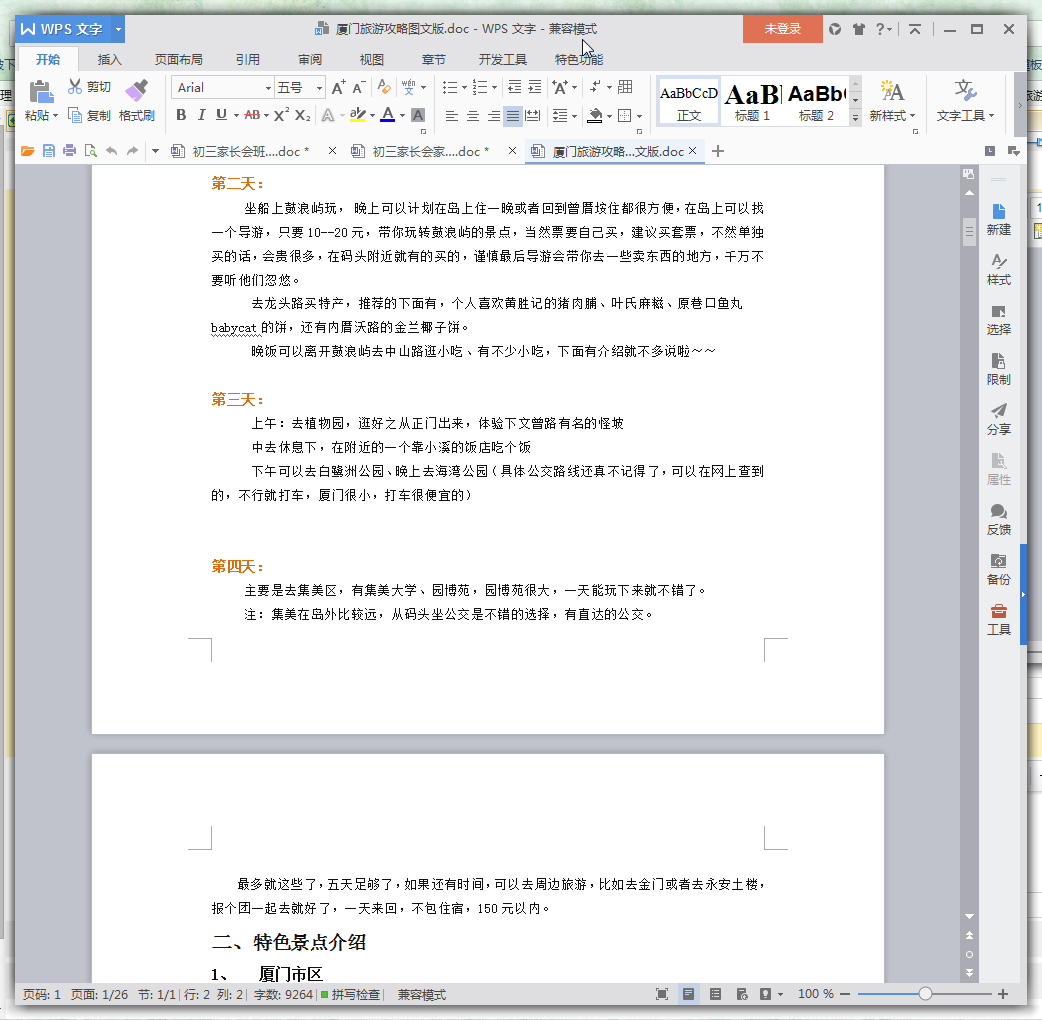Increase paragraph indent

pyautogui.click(x=535, y=87)
